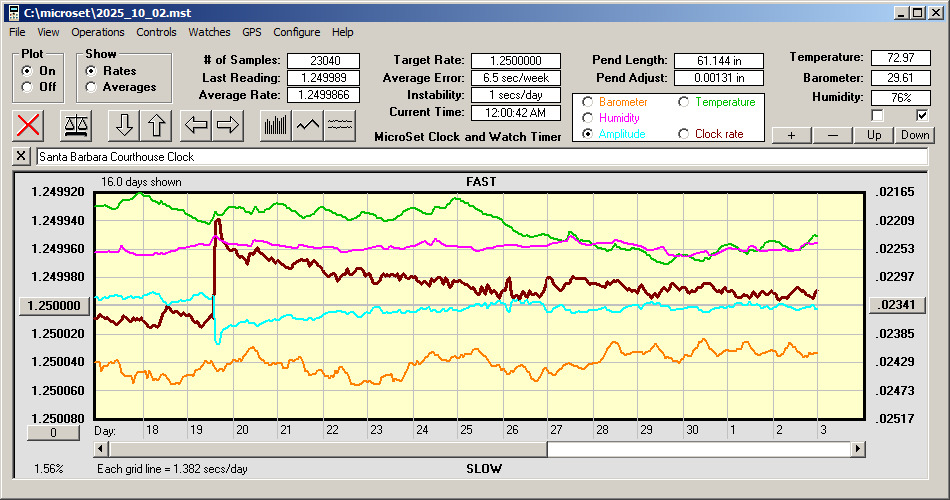Screen dimensions: 950x500
Task: Click the red X delete icon
Action: click(30, 125)
